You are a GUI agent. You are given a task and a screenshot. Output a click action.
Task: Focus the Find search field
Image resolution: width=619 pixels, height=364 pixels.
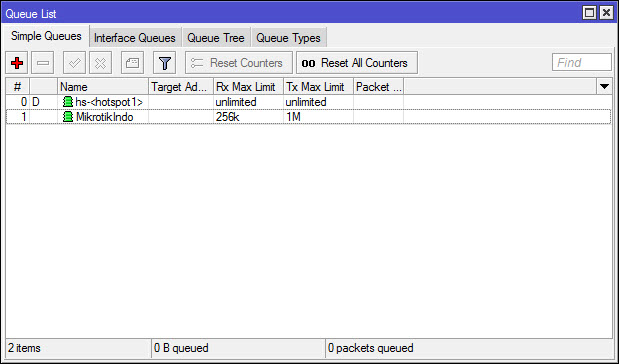click(x=582, y=62)
